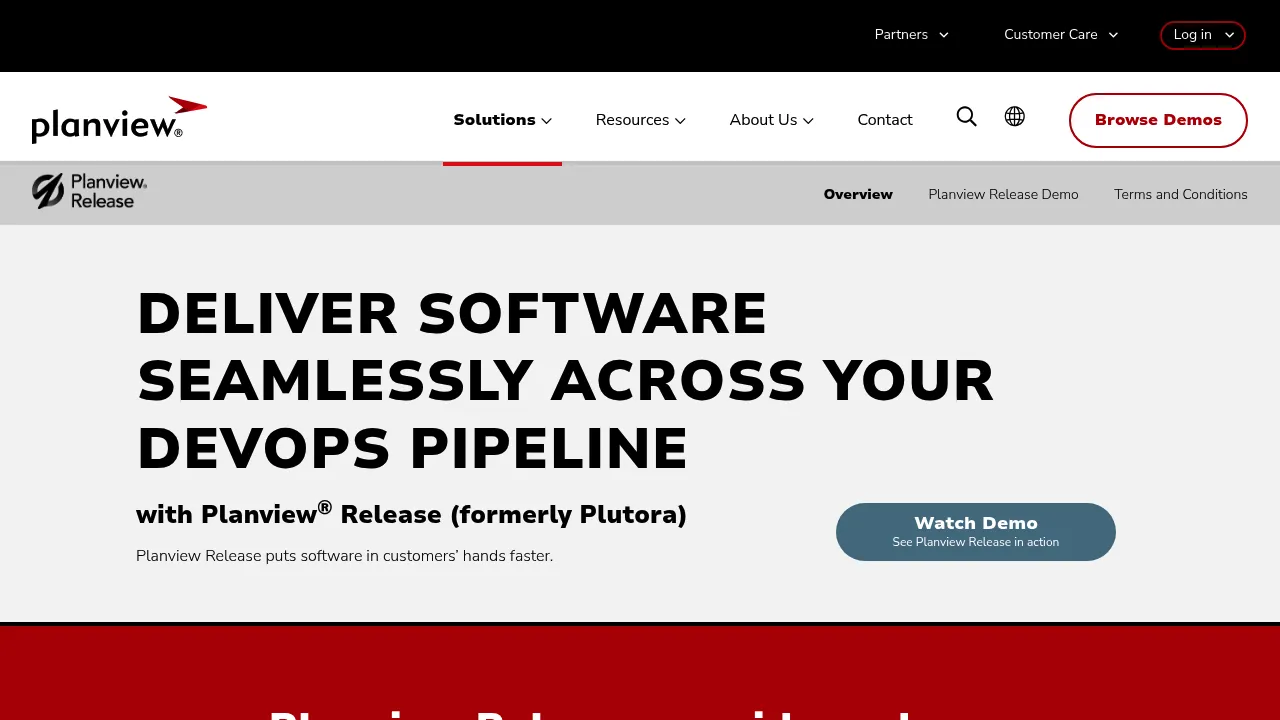Click the 'Deliver Software Seamlessly' headline

tap(565, 381)
